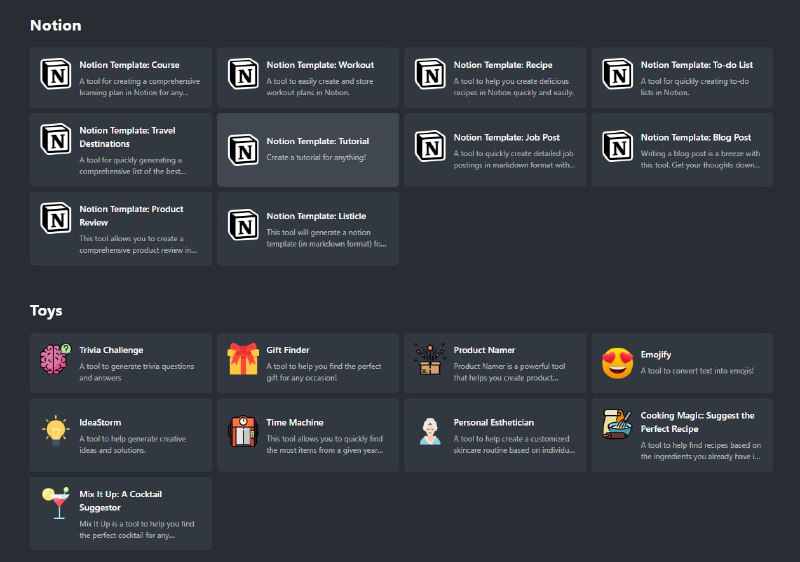Open the Notion Template: Blog Post title

click(x=695, y=138)
